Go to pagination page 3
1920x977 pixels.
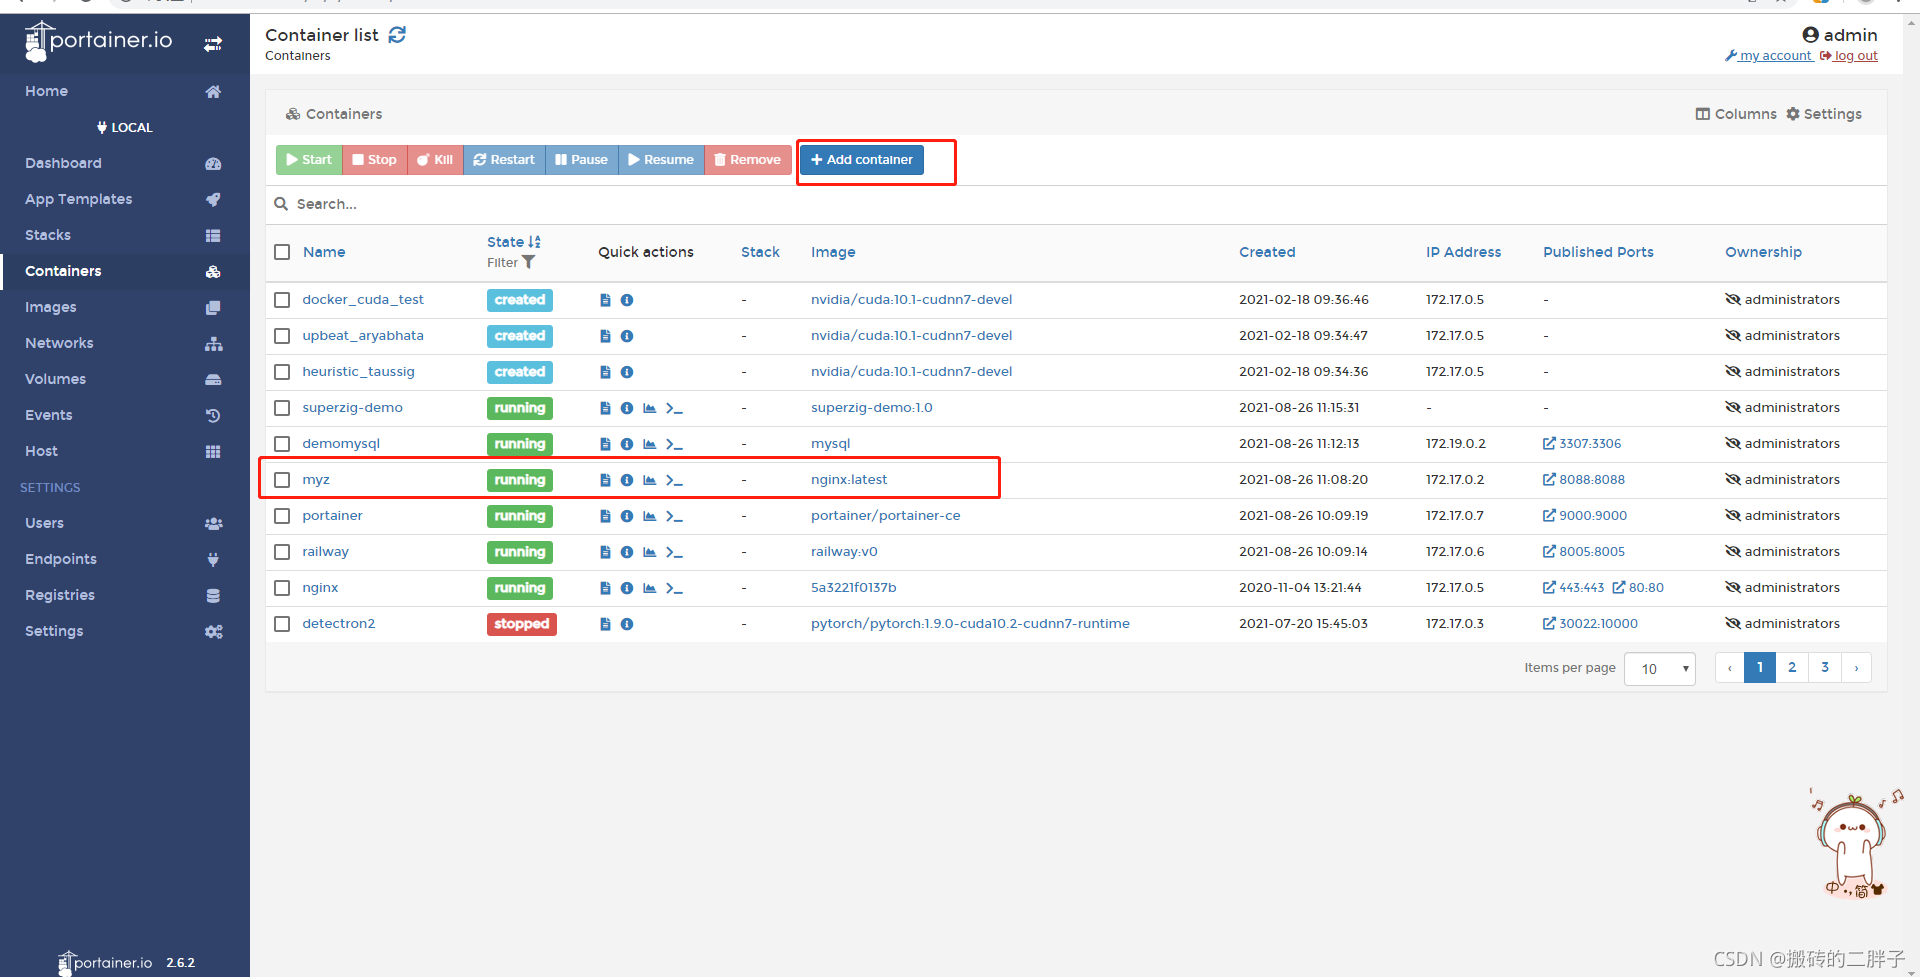point(1825,668)
